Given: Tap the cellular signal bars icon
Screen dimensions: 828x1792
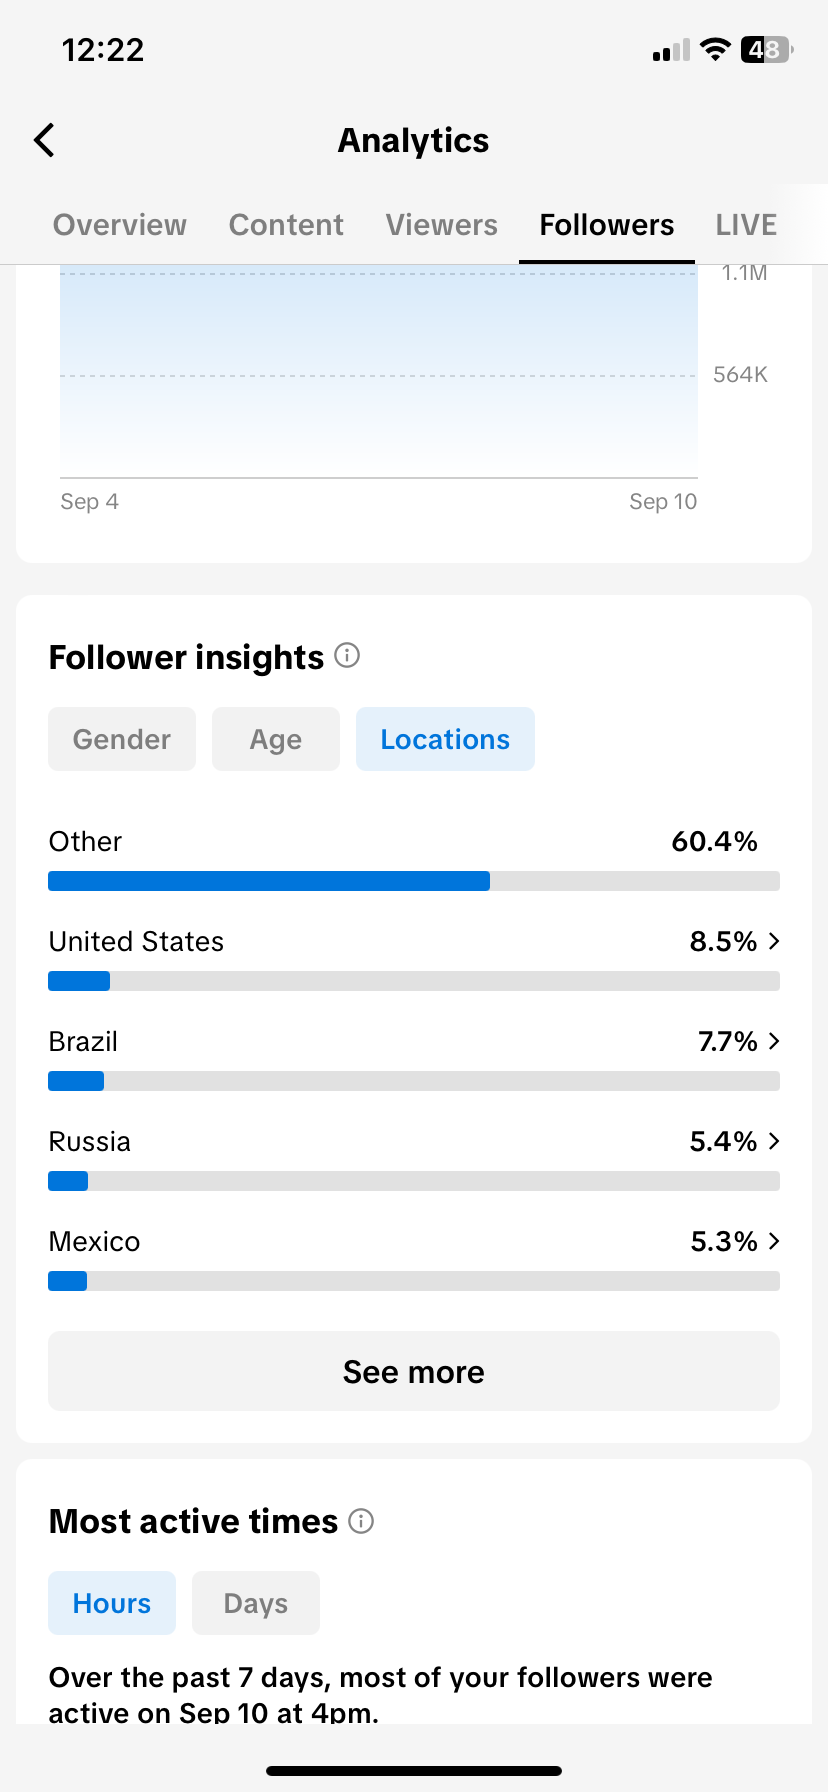Looking at the screenshot, I should 671,51.
